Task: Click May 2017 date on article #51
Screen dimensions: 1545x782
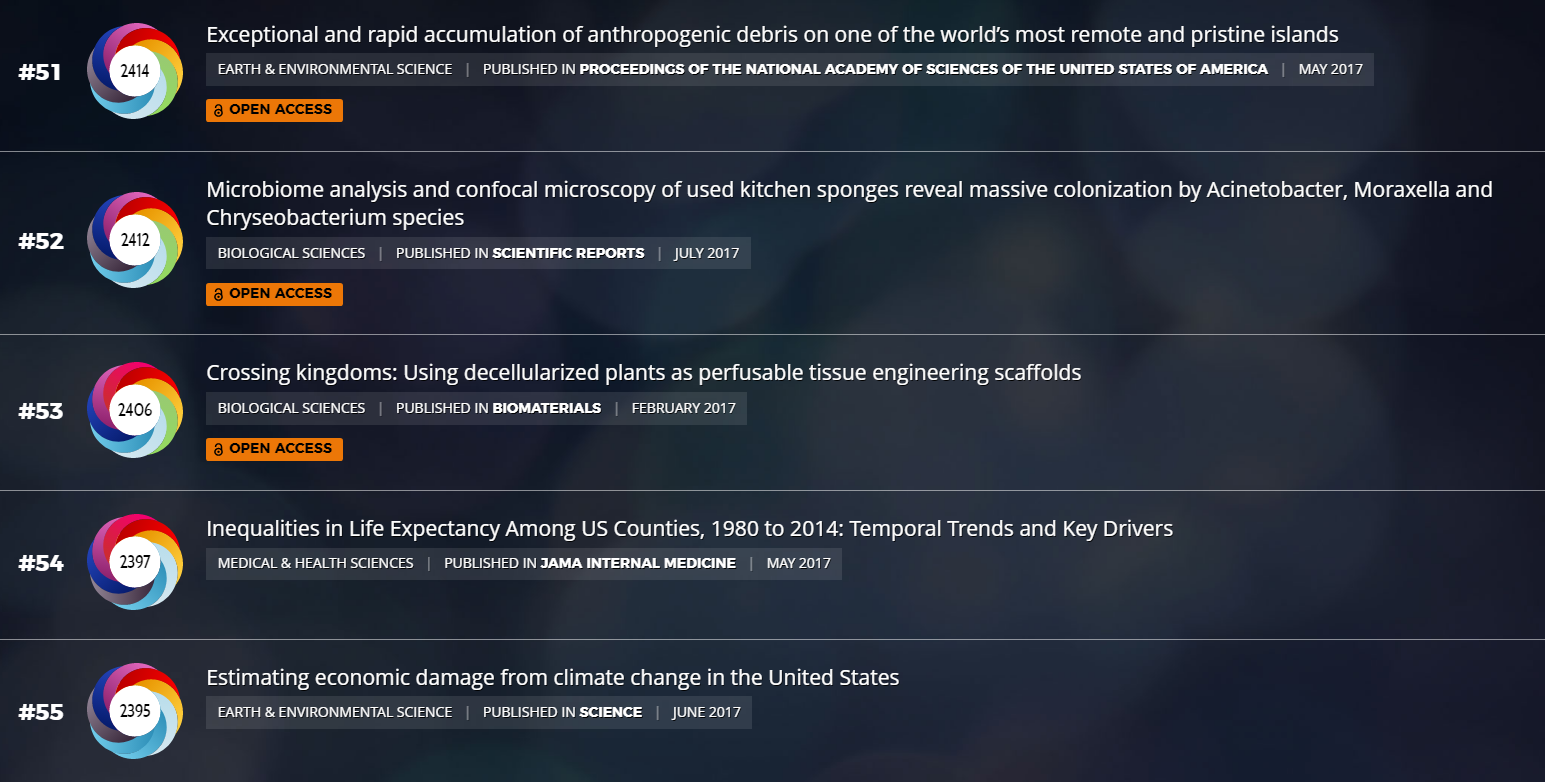Action: [1331, 69]
